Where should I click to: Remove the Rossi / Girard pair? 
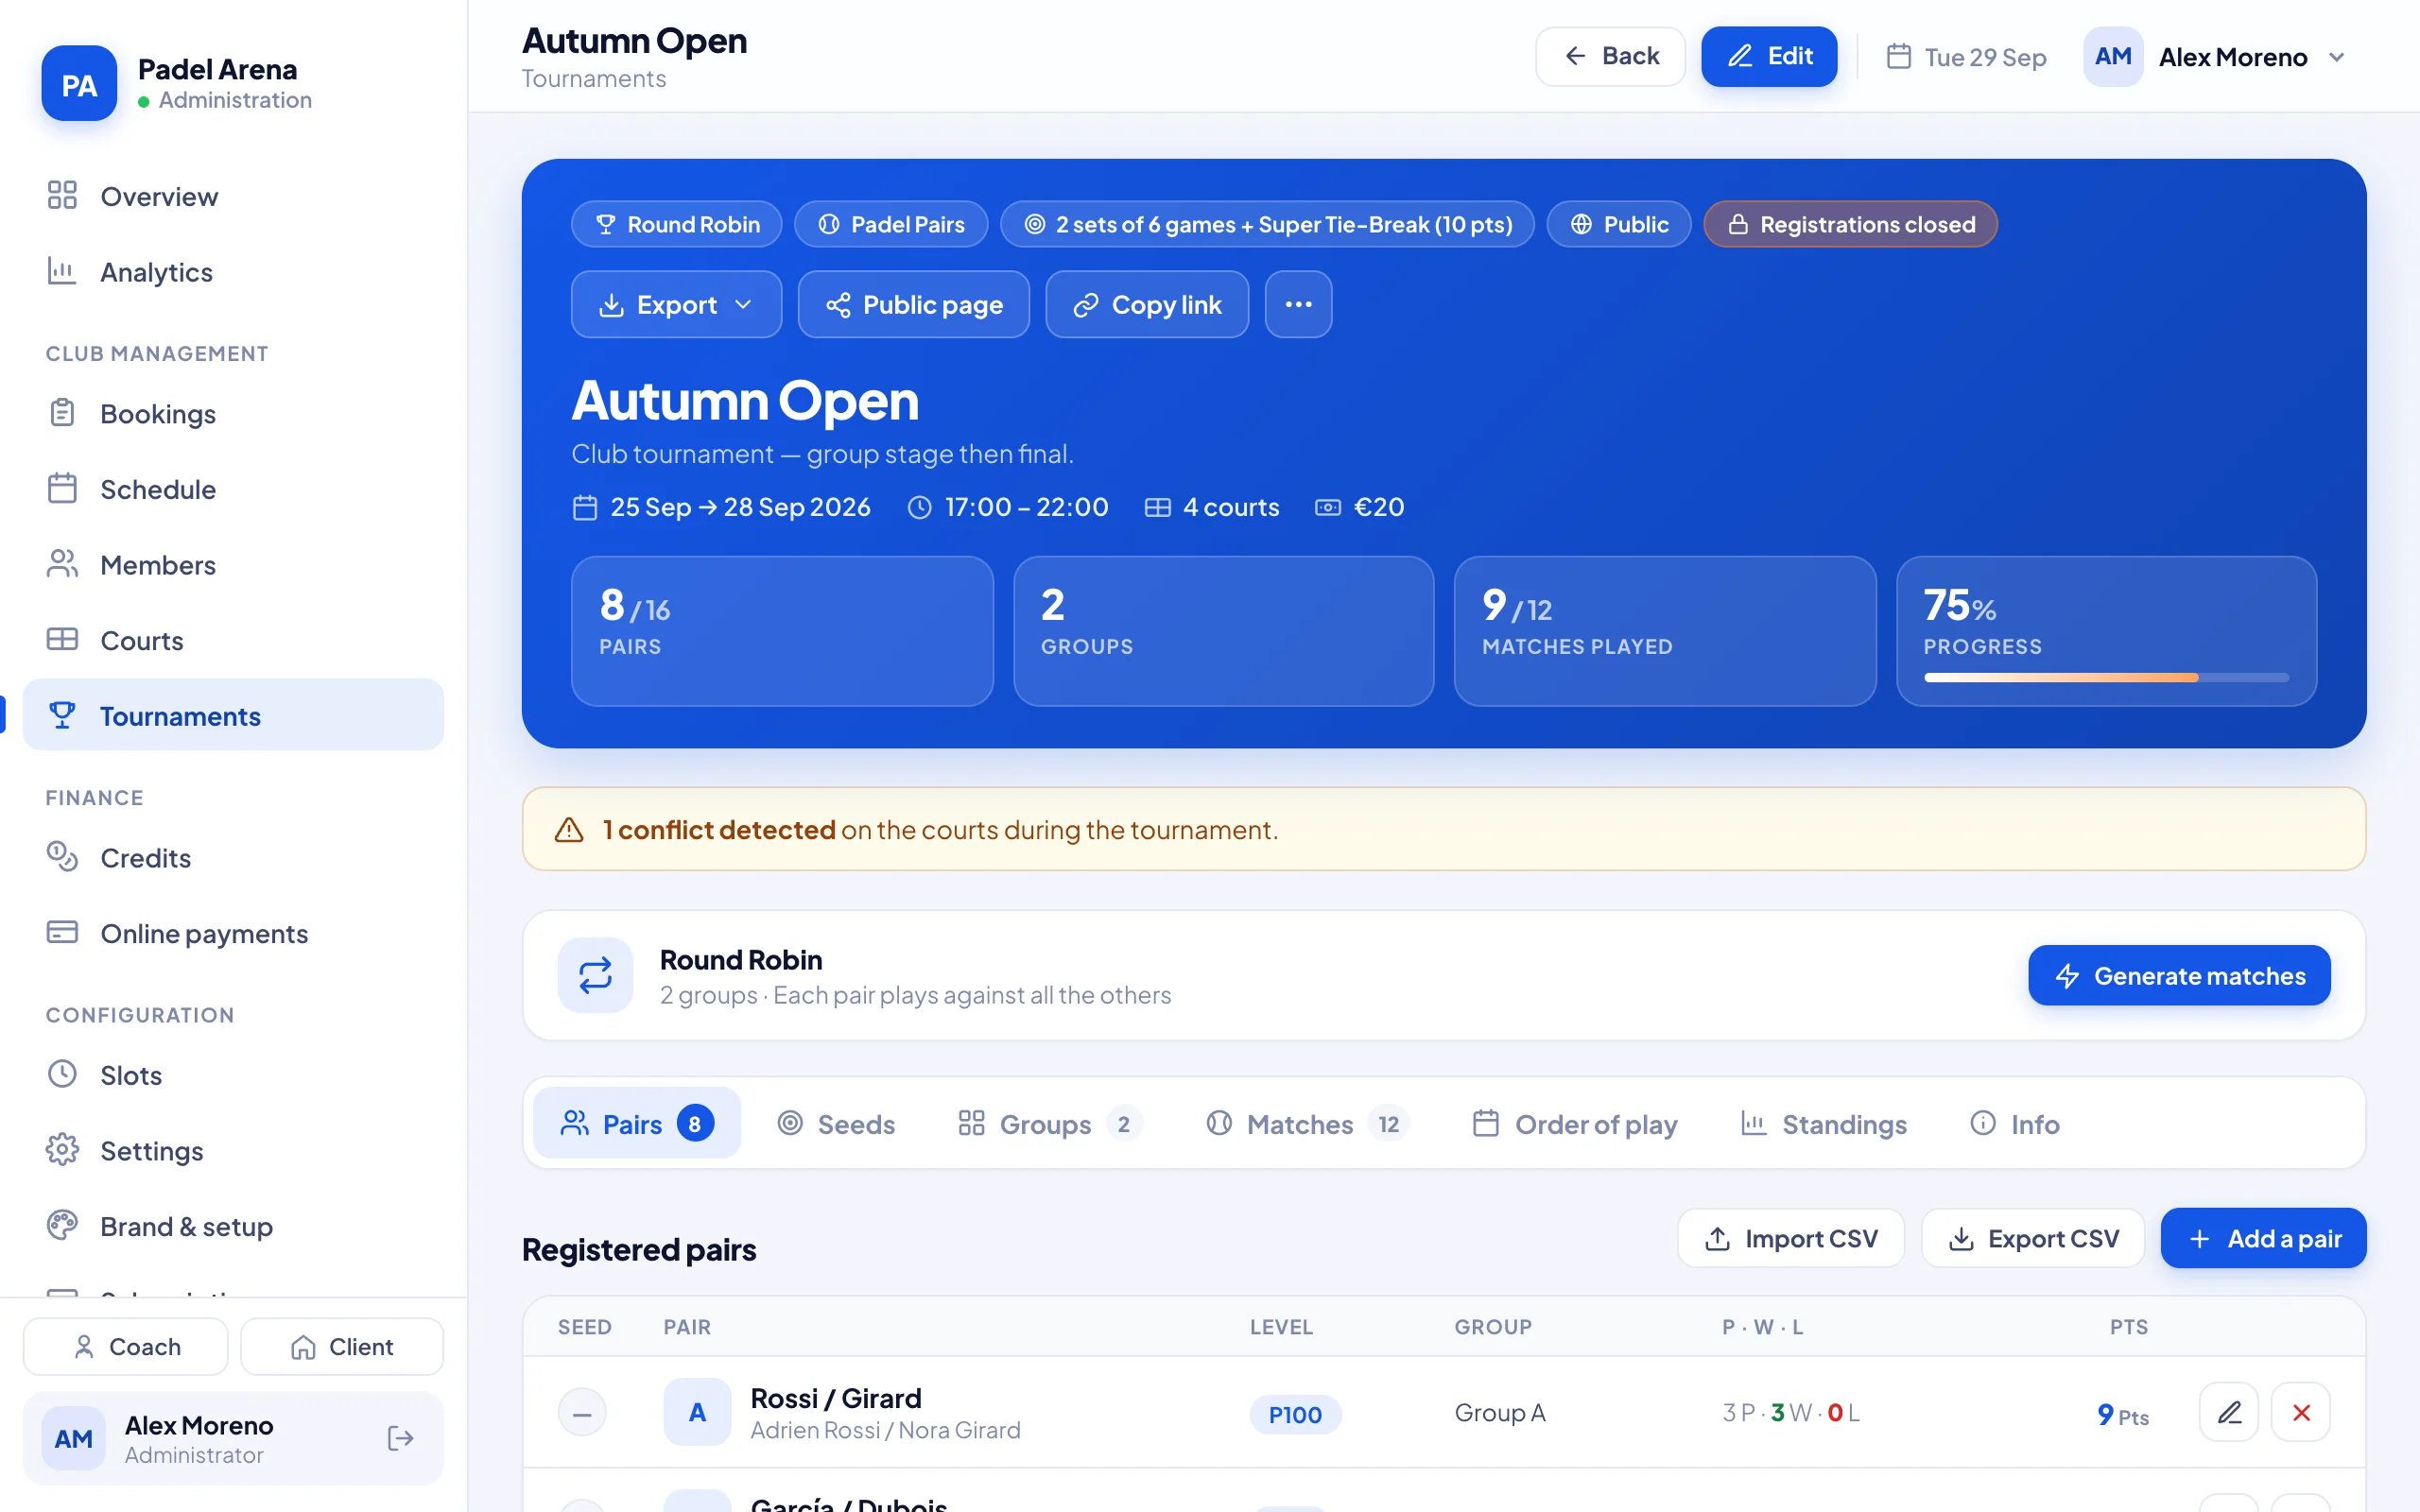pyautogui.click(x=2301, y=1412)
